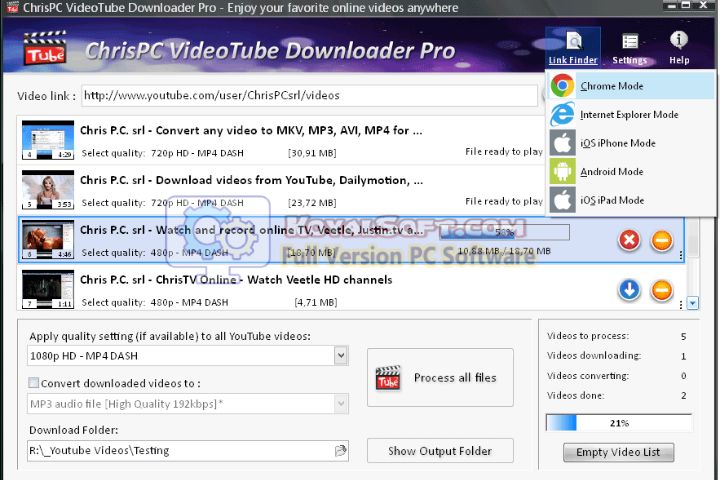Select Chrome Mode from the menu
Viewport: 720px width, 480px height.
tap(632, 86)
